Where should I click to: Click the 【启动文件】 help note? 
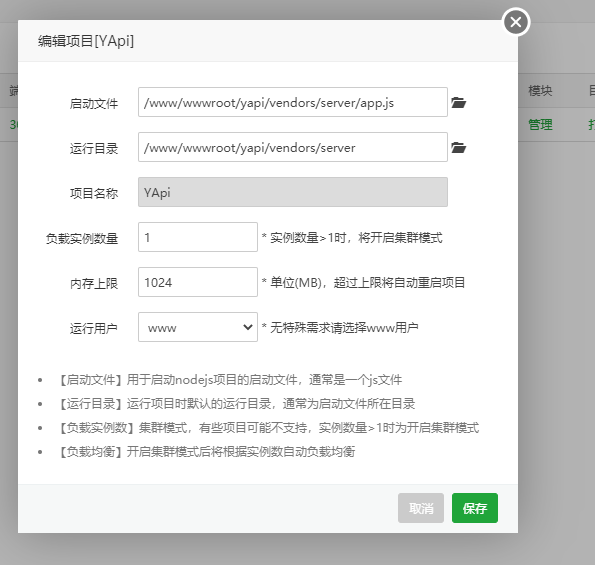(229, 379)
